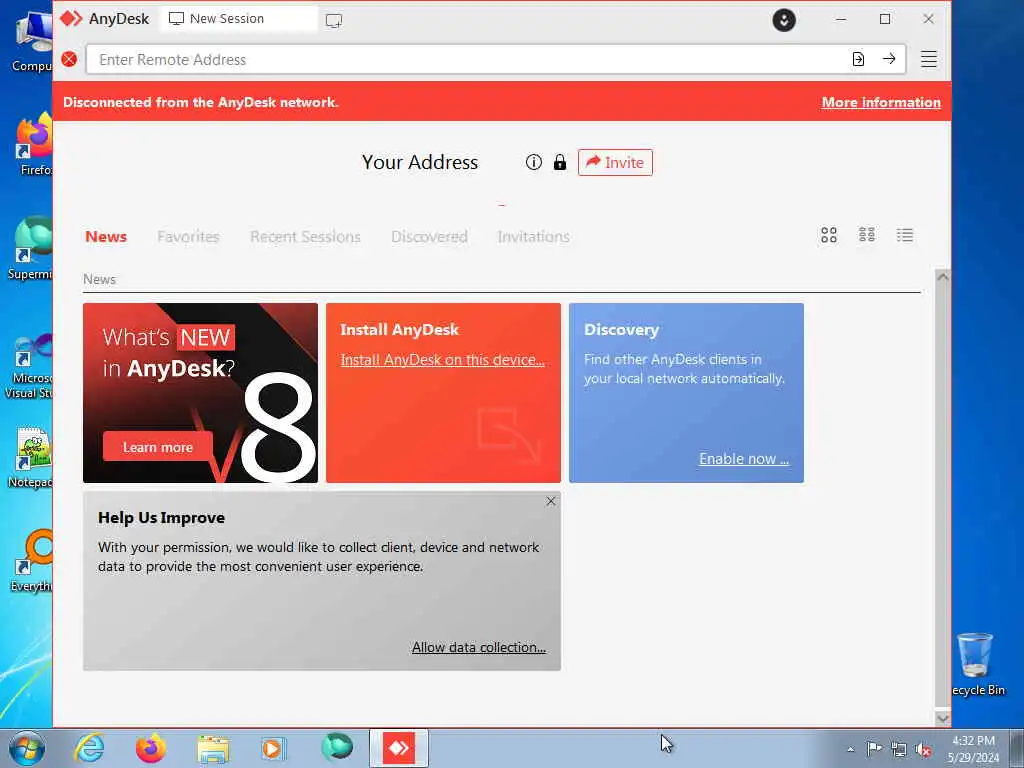Switch to large tiles view
1024x768 pixels.
(x=829, y=235)
